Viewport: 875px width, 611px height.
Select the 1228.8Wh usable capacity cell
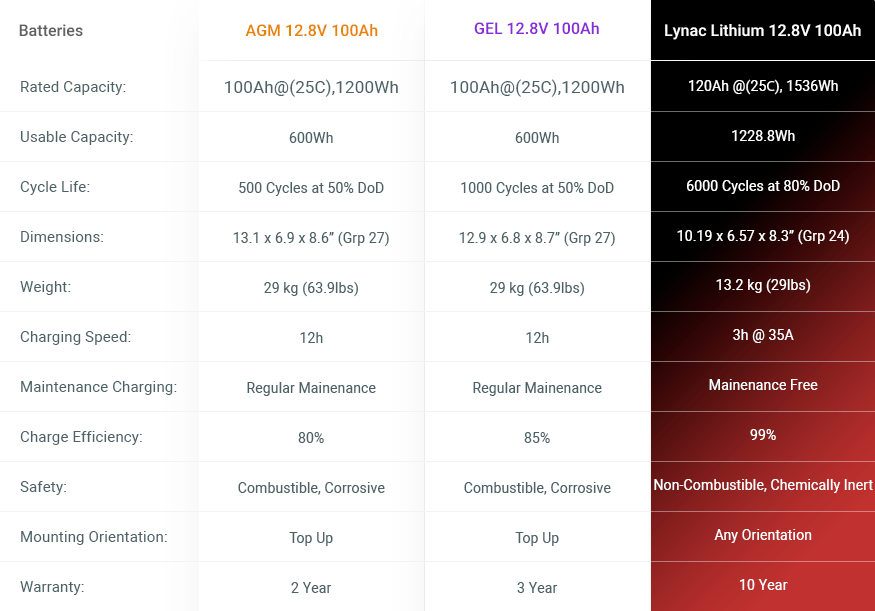tap(763, 136)
